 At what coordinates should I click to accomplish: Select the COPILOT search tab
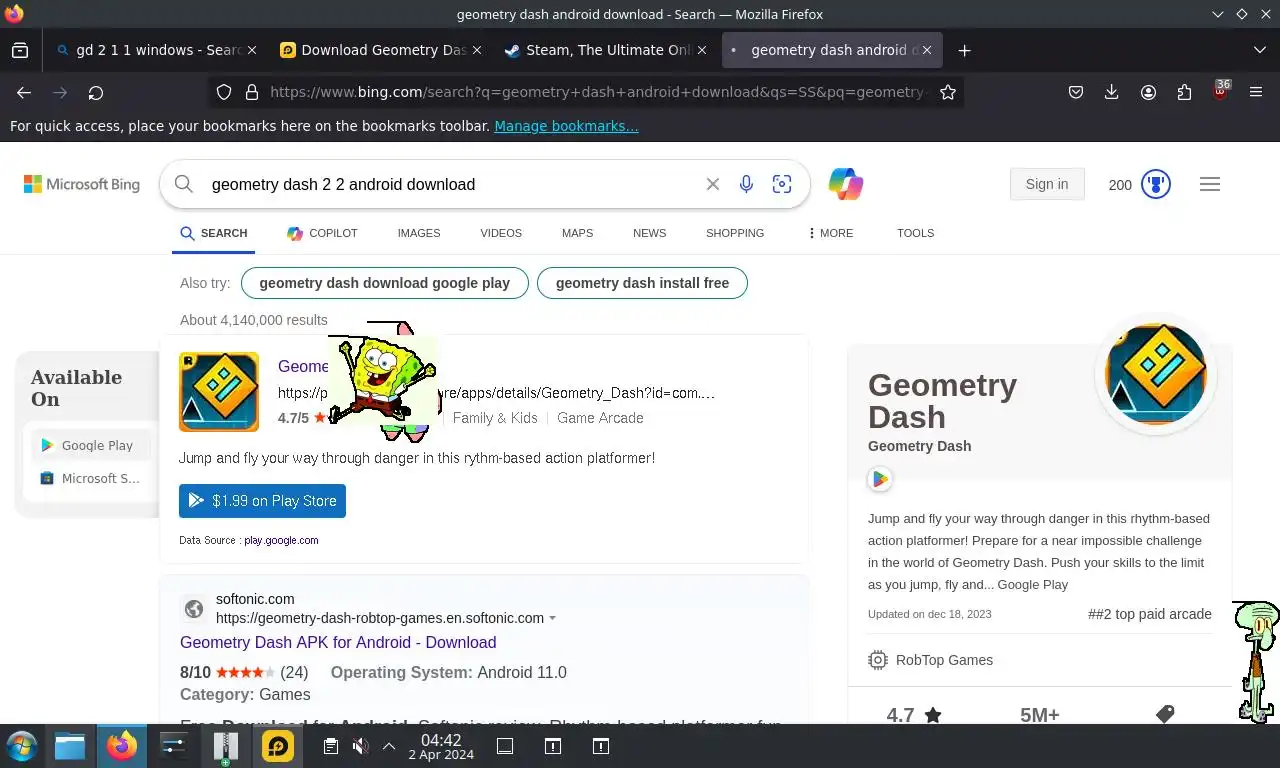(x=322, y=233)
